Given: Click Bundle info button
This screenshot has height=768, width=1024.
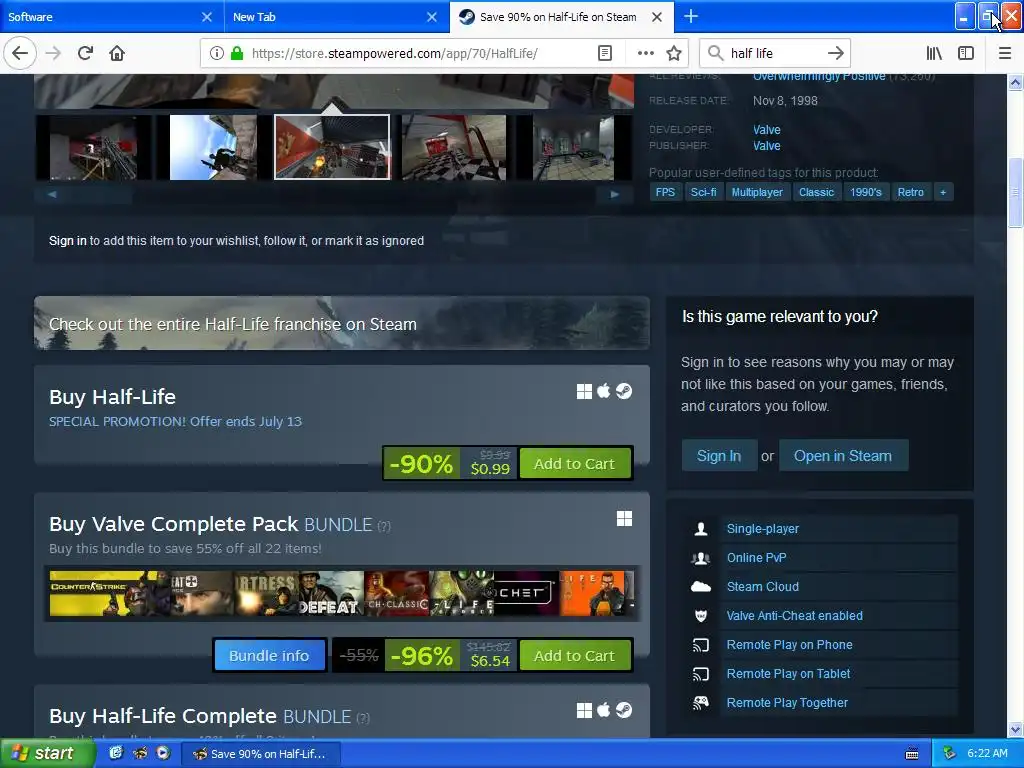Looking at the screenshot, I should pyautogui.click(x=269, y=655).
